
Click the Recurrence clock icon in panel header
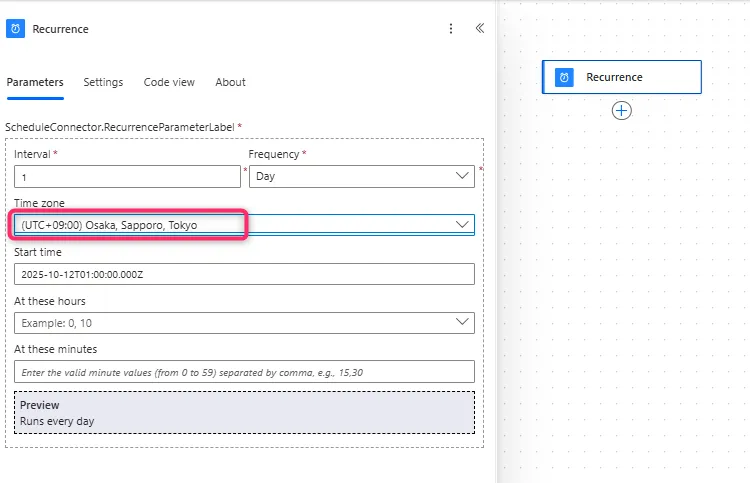point(16,29)
